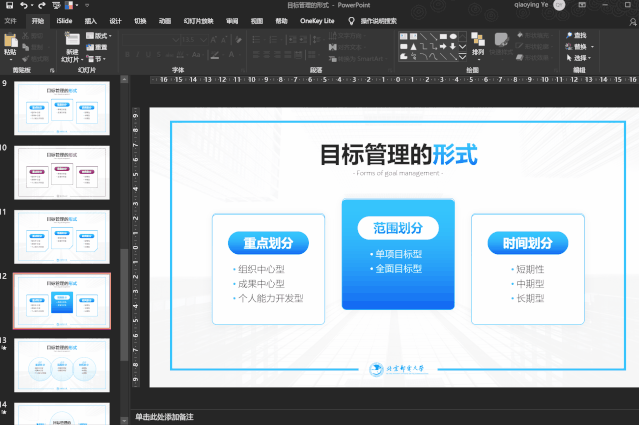The height and width of the screenshot is (425, 639).
Task: Expand the 粘贴 paste options arrow
Action: pos(10,59)
